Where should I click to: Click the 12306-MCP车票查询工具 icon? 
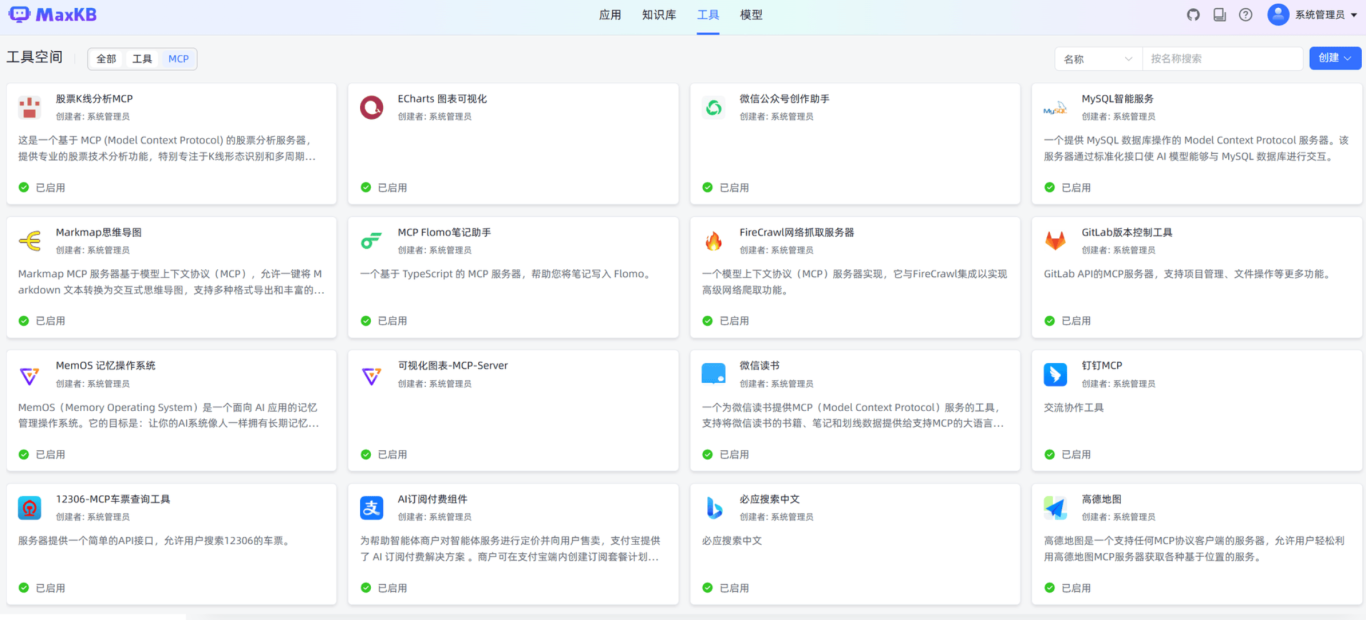point(30,508)
